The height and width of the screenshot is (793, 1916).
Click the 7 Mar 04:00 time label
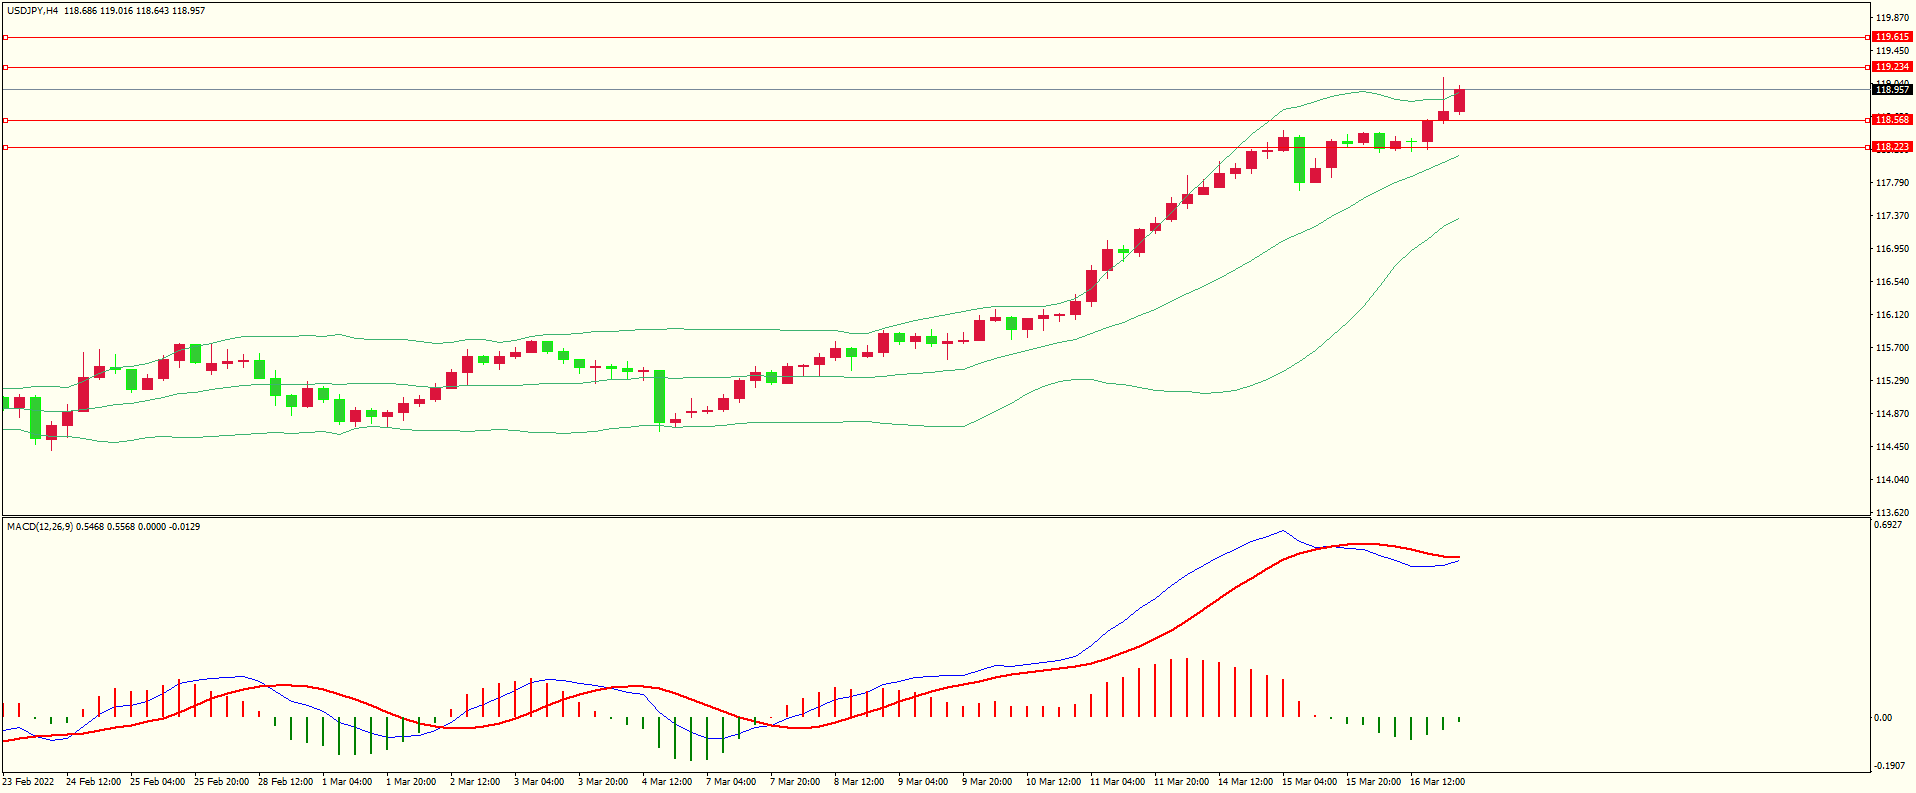click(x=731, y=782)
